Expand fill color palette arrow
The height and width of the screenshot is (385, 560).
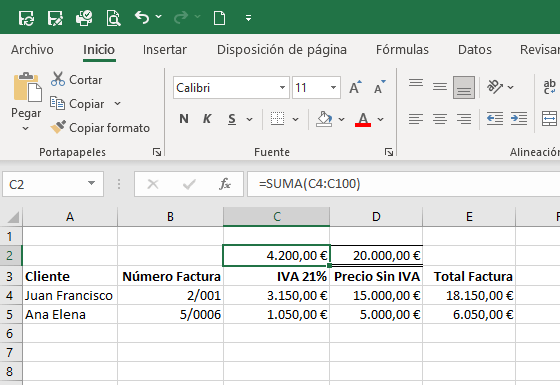coord(341,119)
